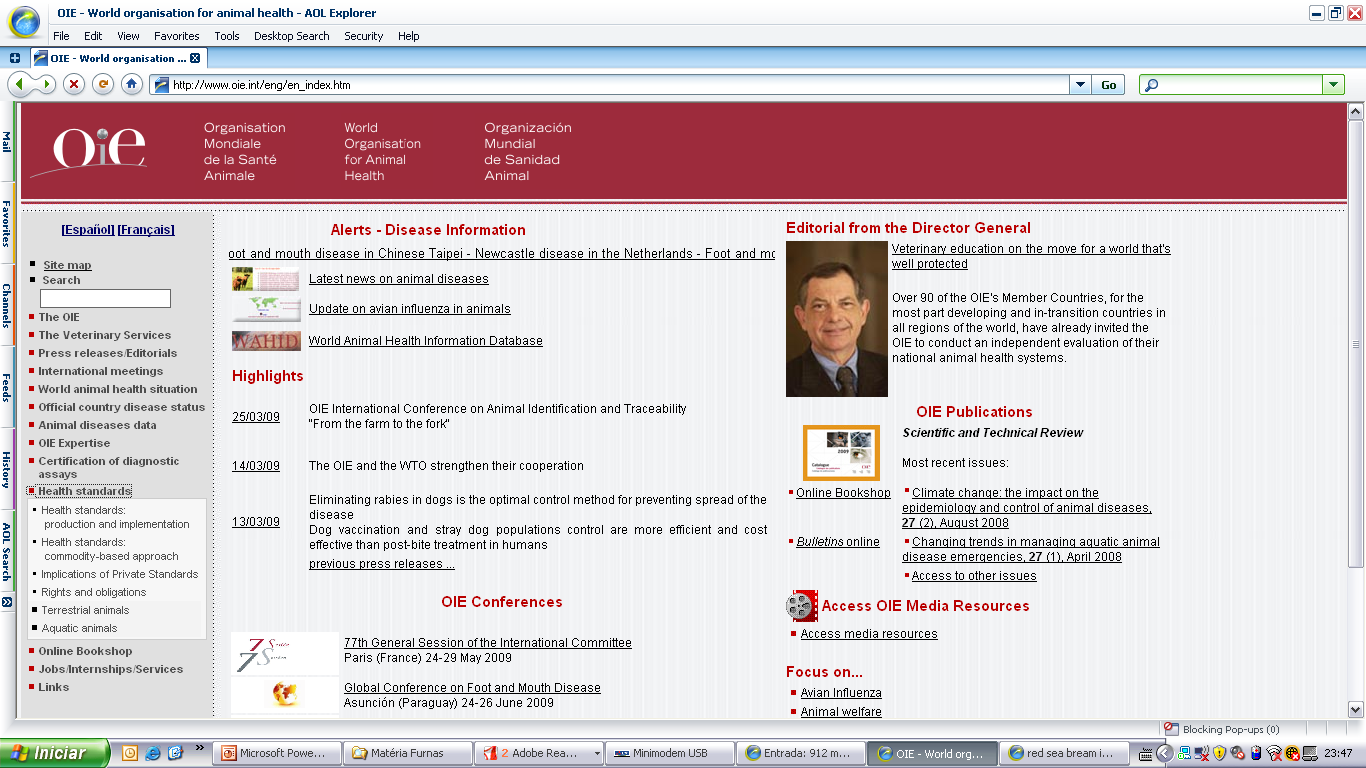The width and height of the screenshot is (1366, 768).
Task: Switch to Microsoft PowerPoint taskbar button
Action: pyautogui.click(x=277, y=753)
